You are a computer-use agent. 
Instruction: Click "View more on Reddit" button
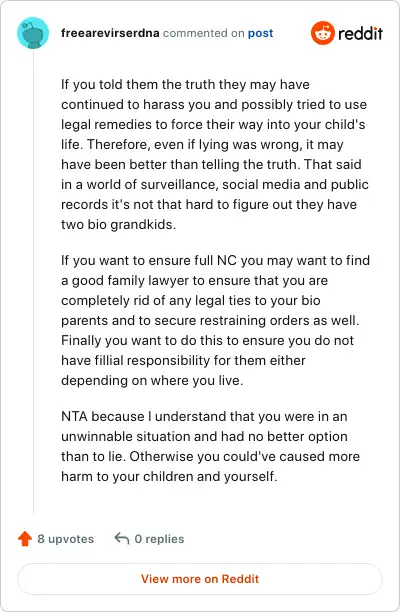coord(200,579)
